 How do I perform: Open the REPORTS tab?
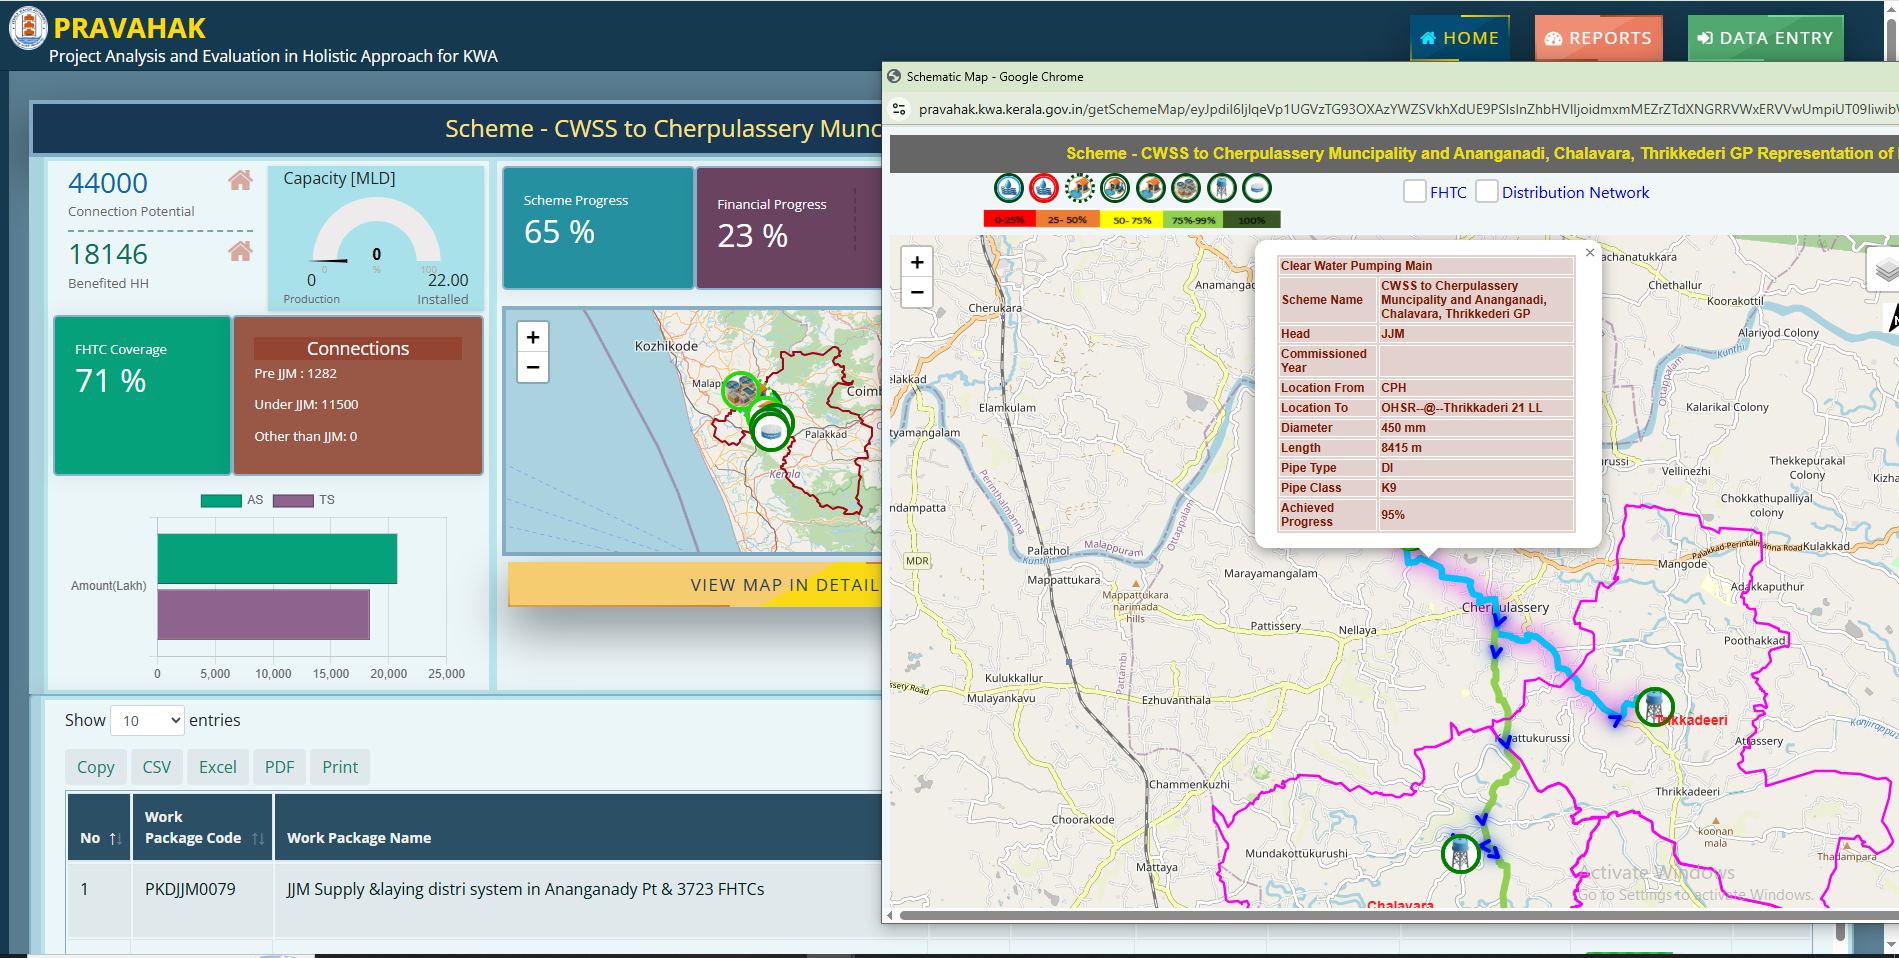(x=1598, y=38)
